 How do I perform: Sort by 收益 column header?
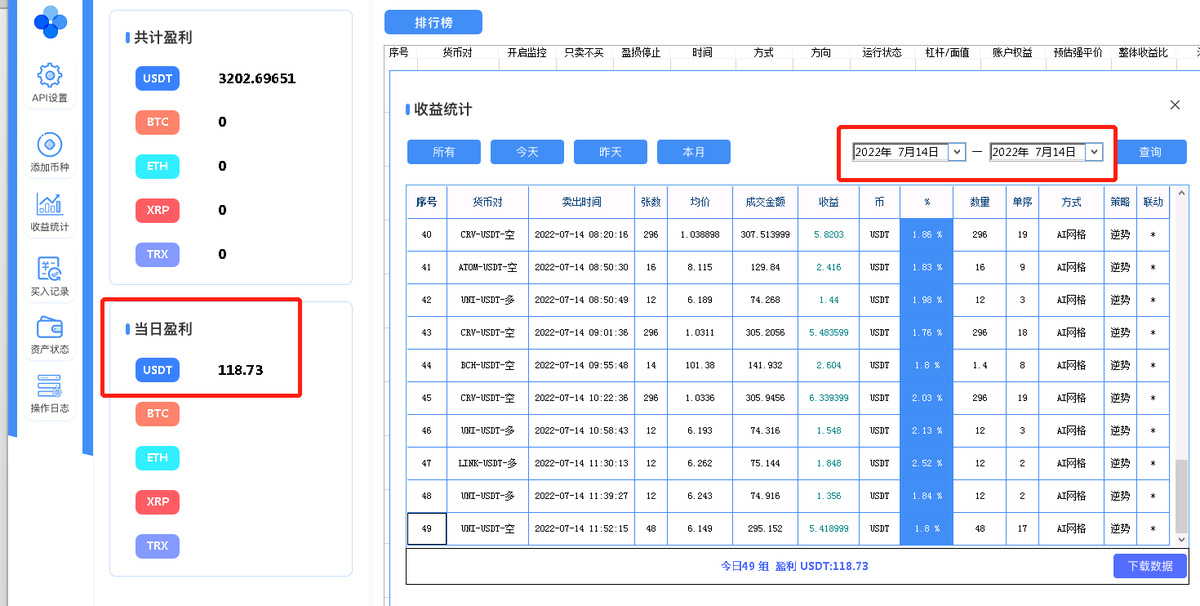(x=829, y=202)
